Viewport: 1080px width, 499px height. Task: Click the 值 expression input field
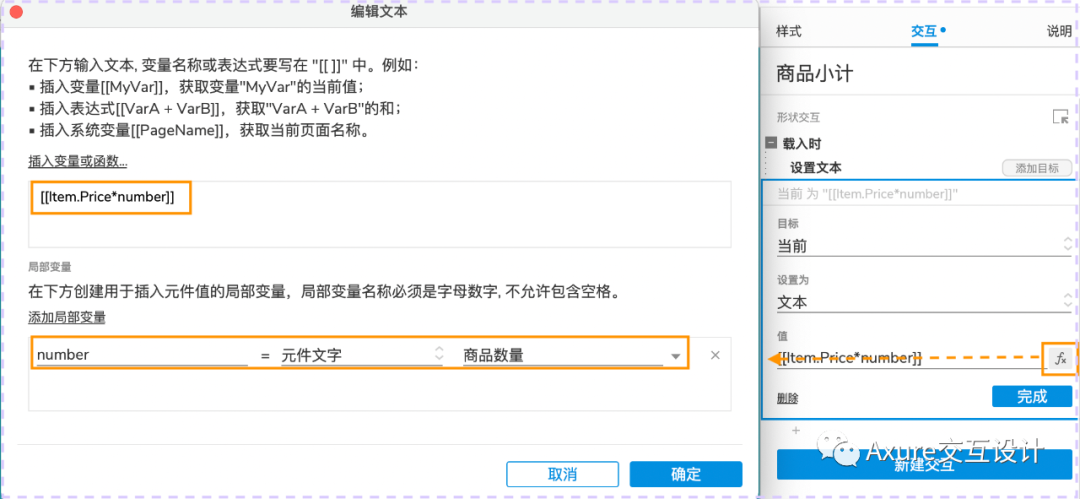pos(911,358)
